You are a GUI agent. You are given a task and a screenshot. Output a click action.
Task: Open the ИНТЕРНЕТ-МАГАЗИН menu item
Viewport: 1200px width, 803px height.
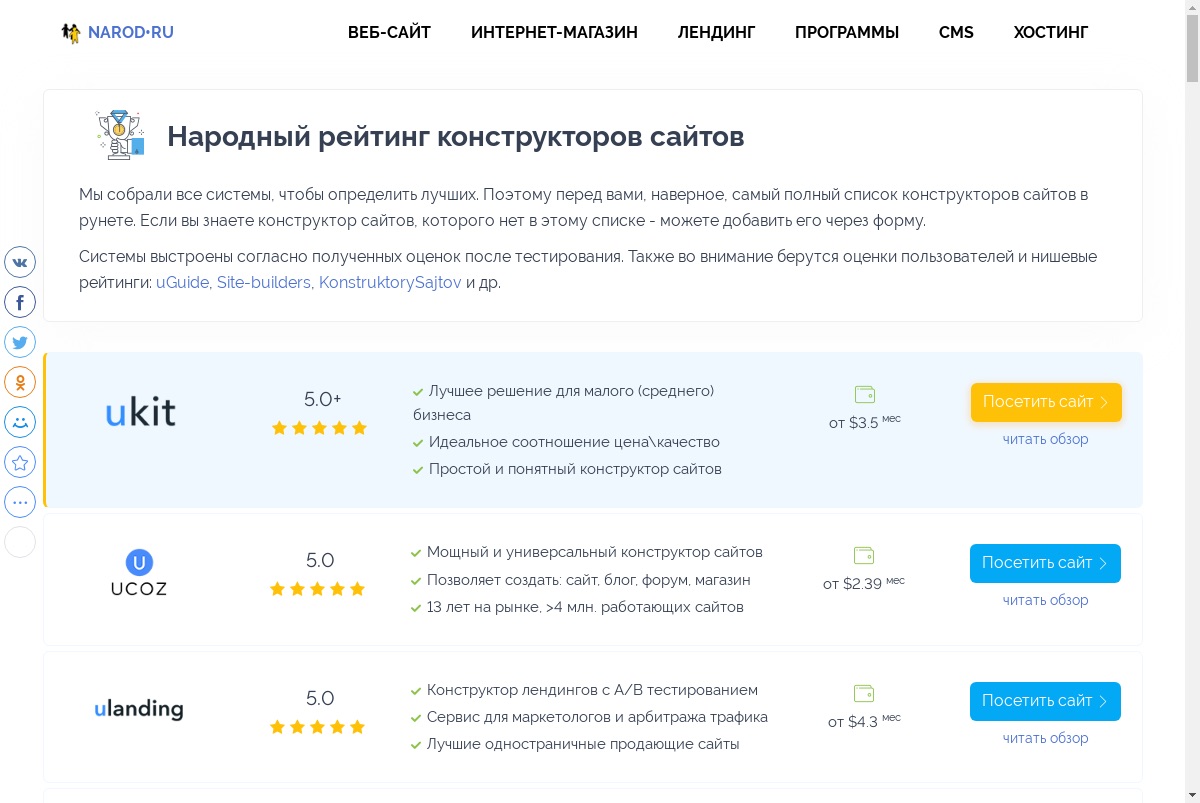coord(554,32)
